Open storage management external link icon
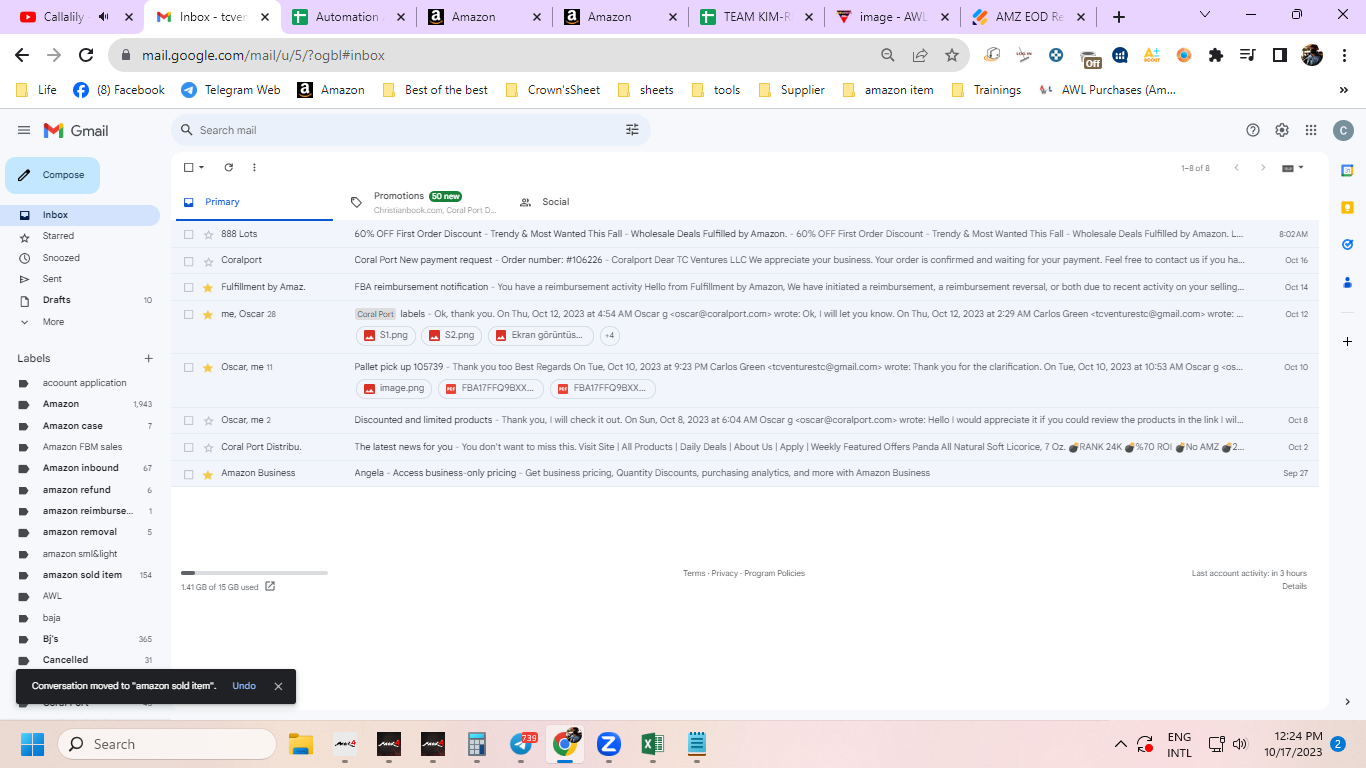The image size is (1366, 768). (x=270, y=586)
